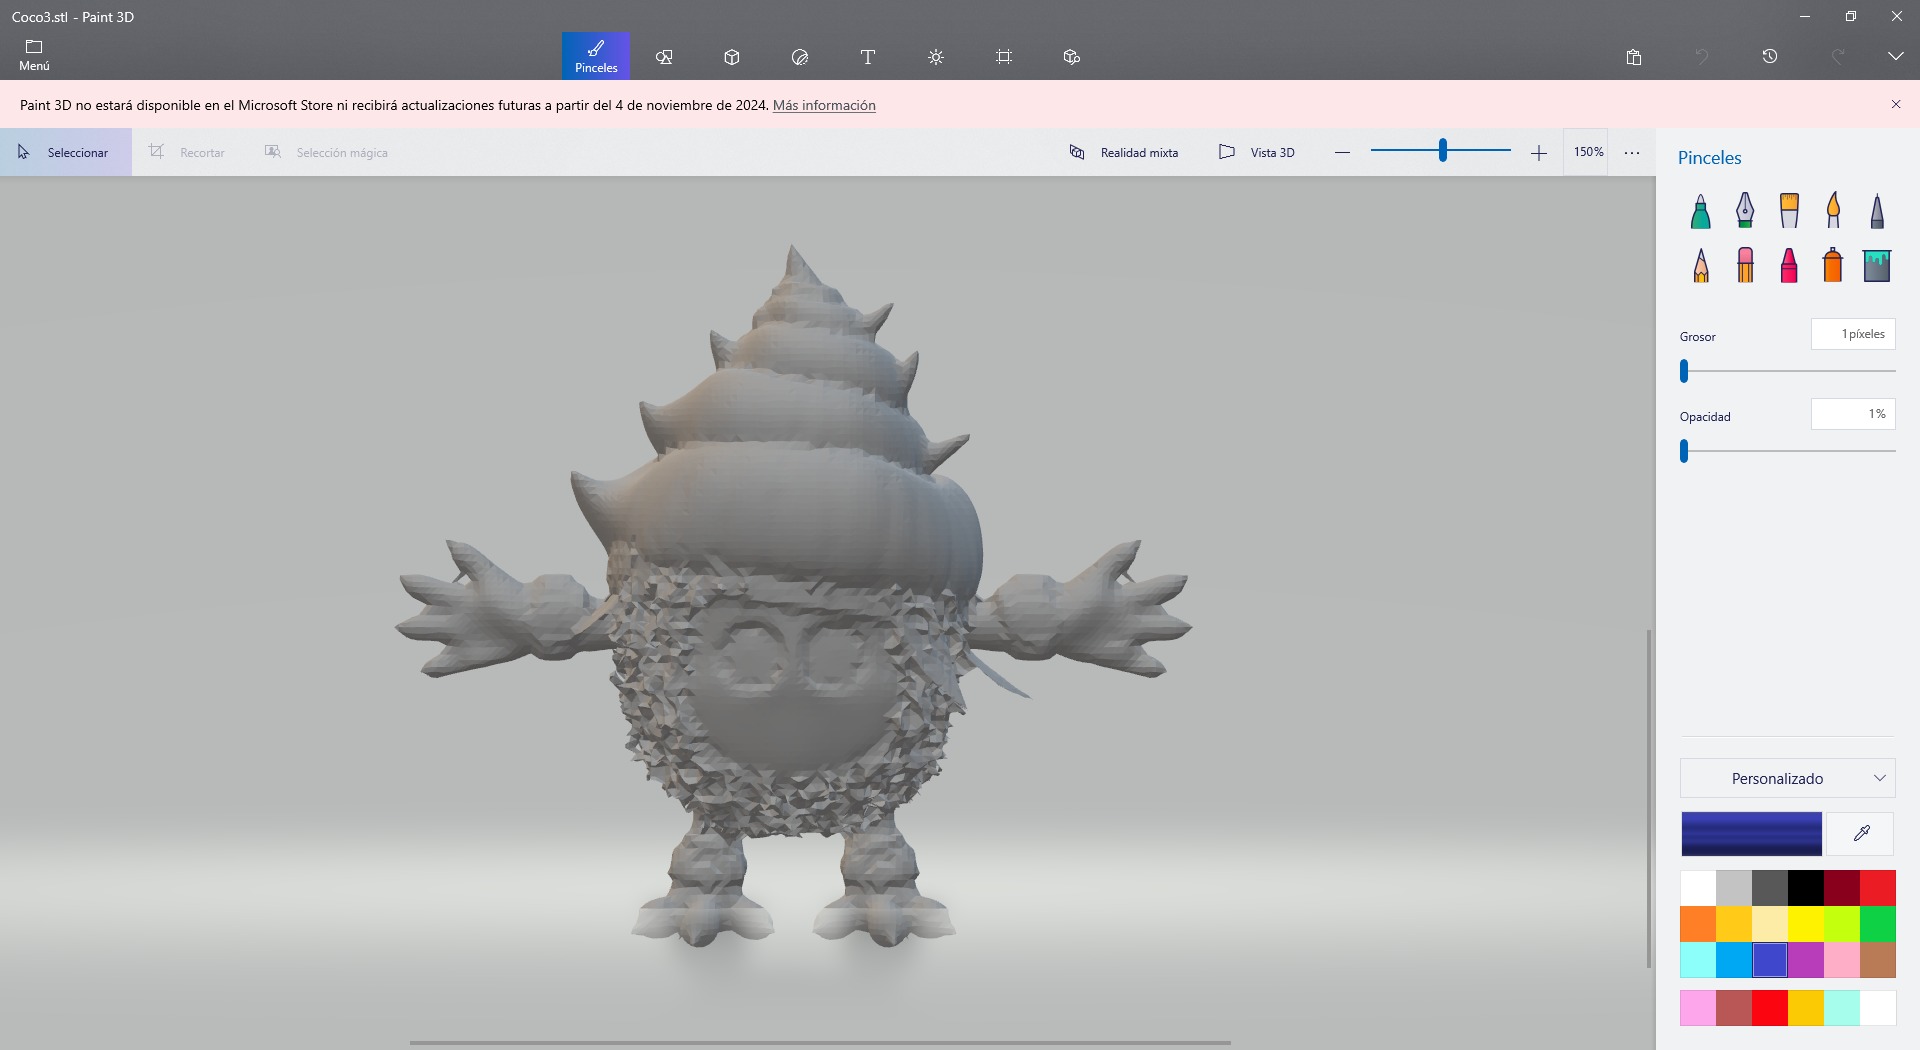
Task: Select the Pinceles tab
Action: [x=596, y=56]
